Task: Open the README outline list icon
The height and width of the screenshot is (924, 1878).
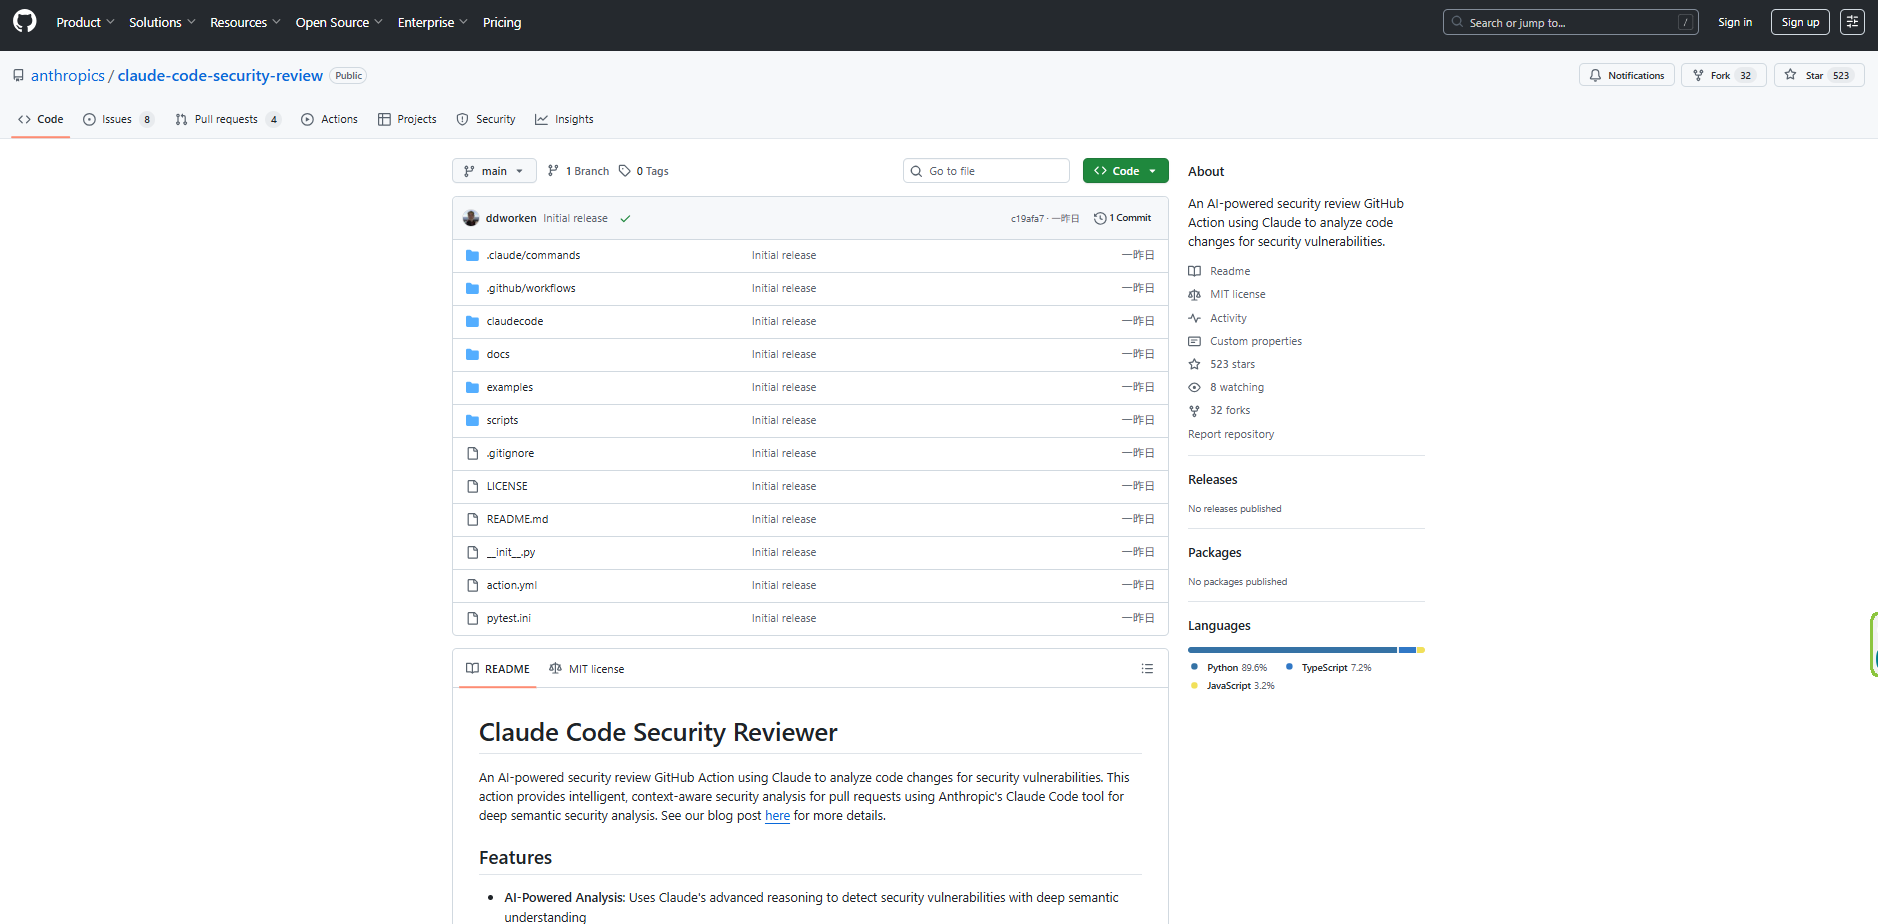Action: (x=1147, y=668)
